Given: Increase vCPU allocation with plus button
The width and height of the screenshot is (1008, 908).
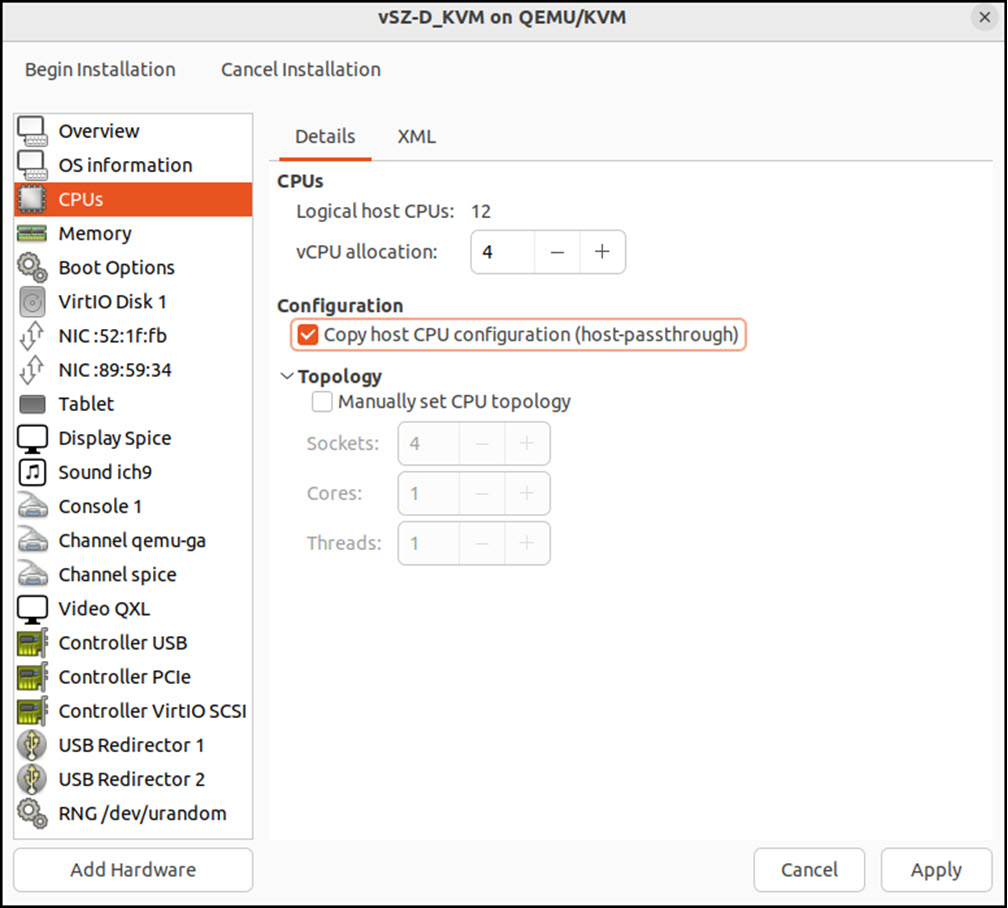Looking at the screenshot, I should pos(602,251).
